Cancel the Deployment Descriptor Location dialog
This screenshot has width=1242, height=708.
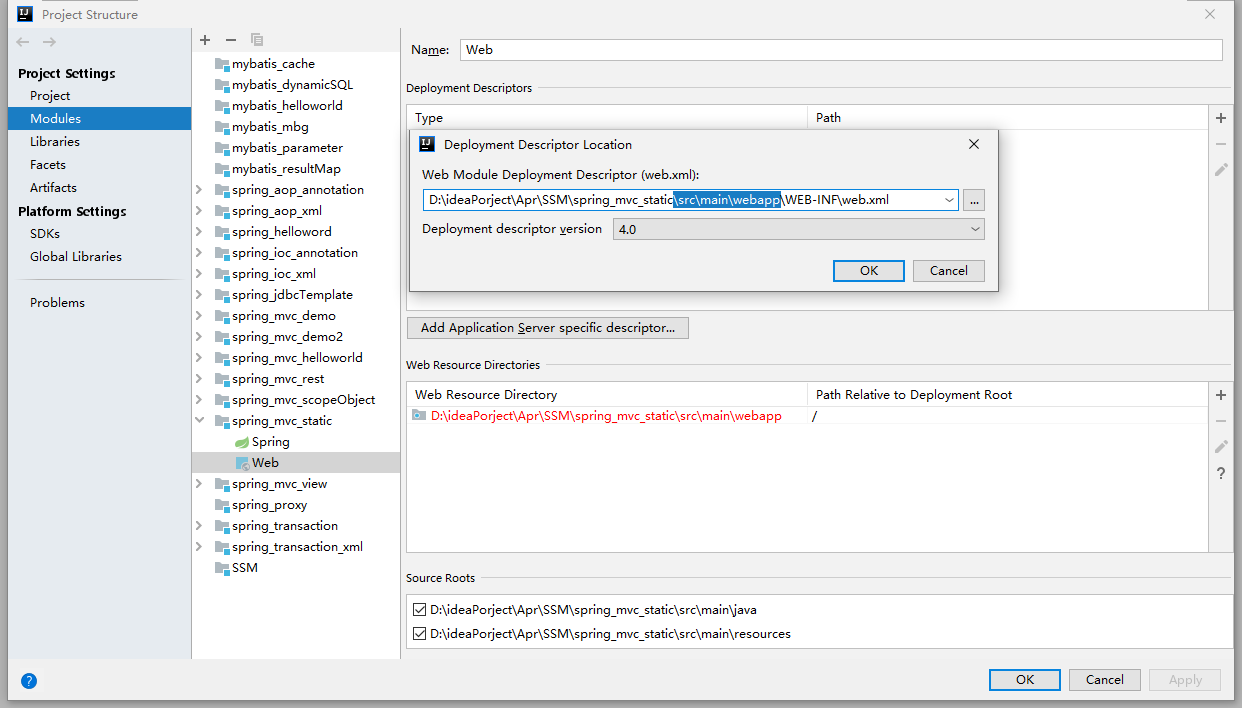949,271
